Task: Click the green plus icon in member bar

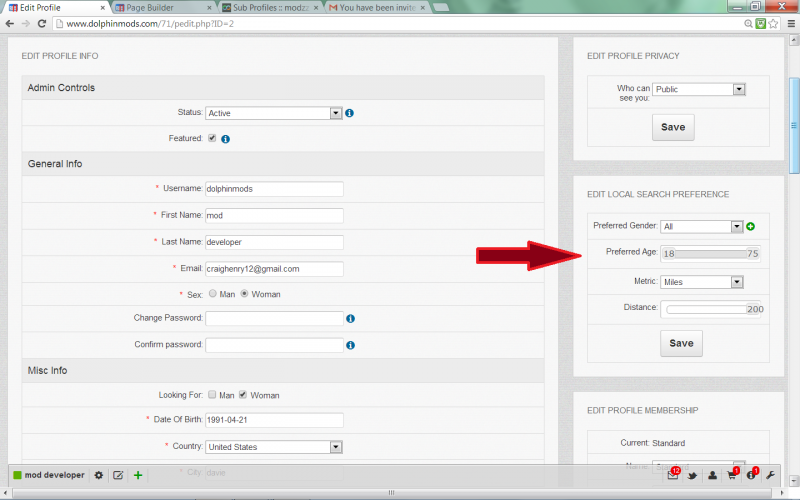Action: pyautogui.click(x=138, y=475)
